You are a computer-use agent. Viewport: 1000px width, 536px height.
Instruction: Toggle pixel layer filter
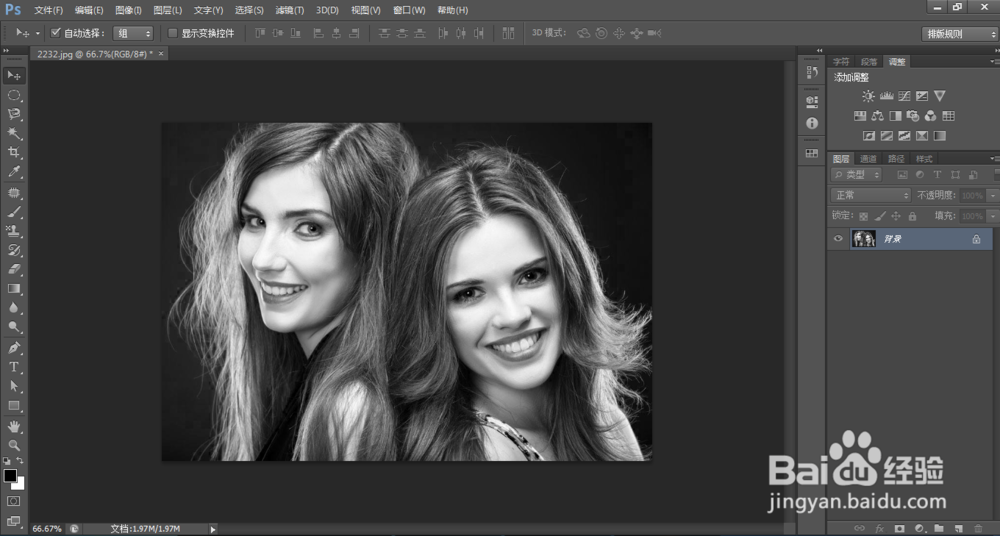click(902, 175)
